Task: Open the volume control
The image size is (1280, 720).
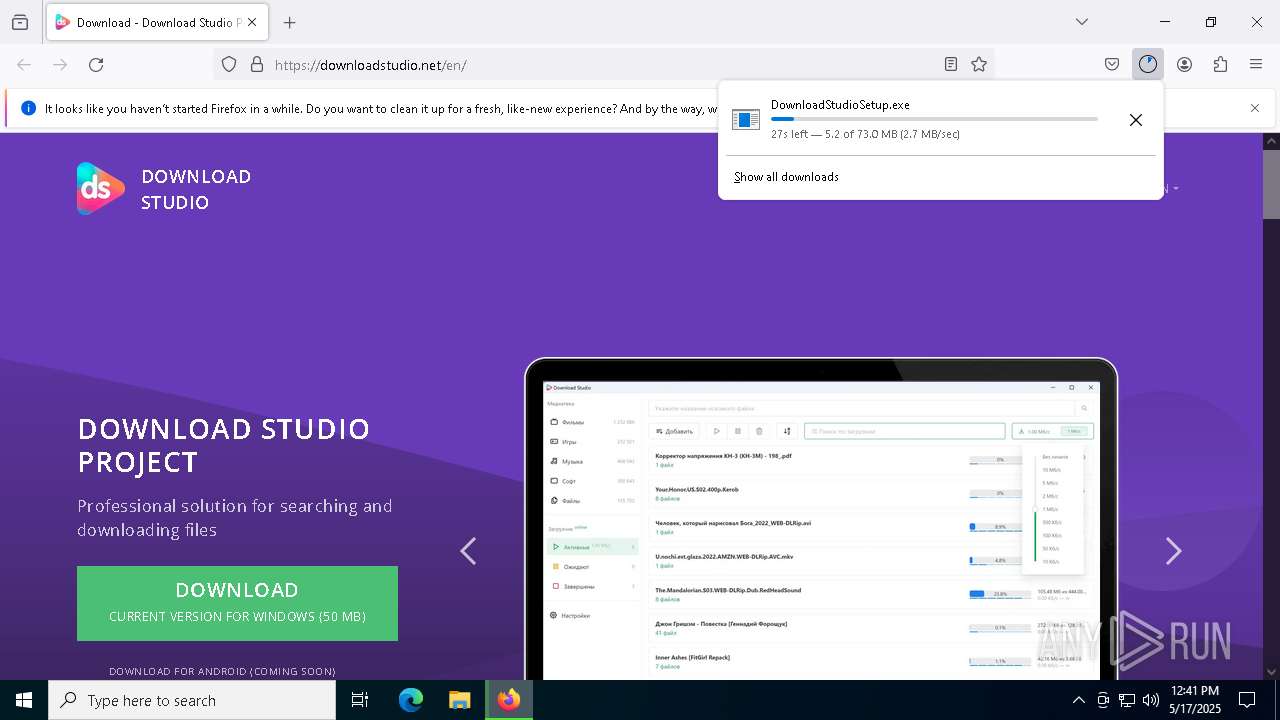Action: pyautogui.click(x=1151, y=700)
